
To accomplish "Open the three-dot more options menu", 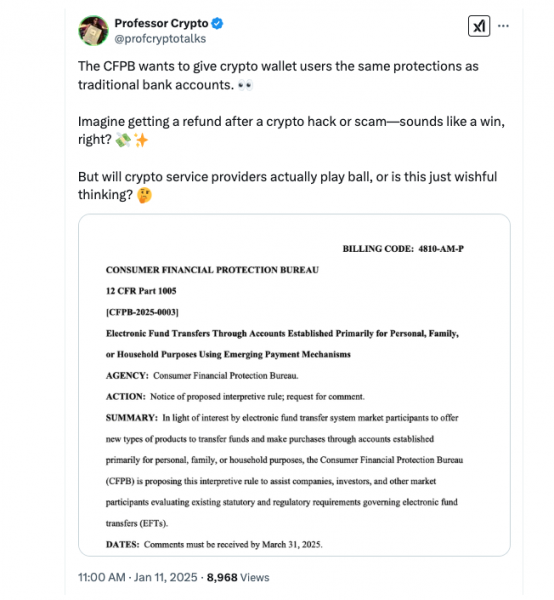I will [x=503, y=26].
